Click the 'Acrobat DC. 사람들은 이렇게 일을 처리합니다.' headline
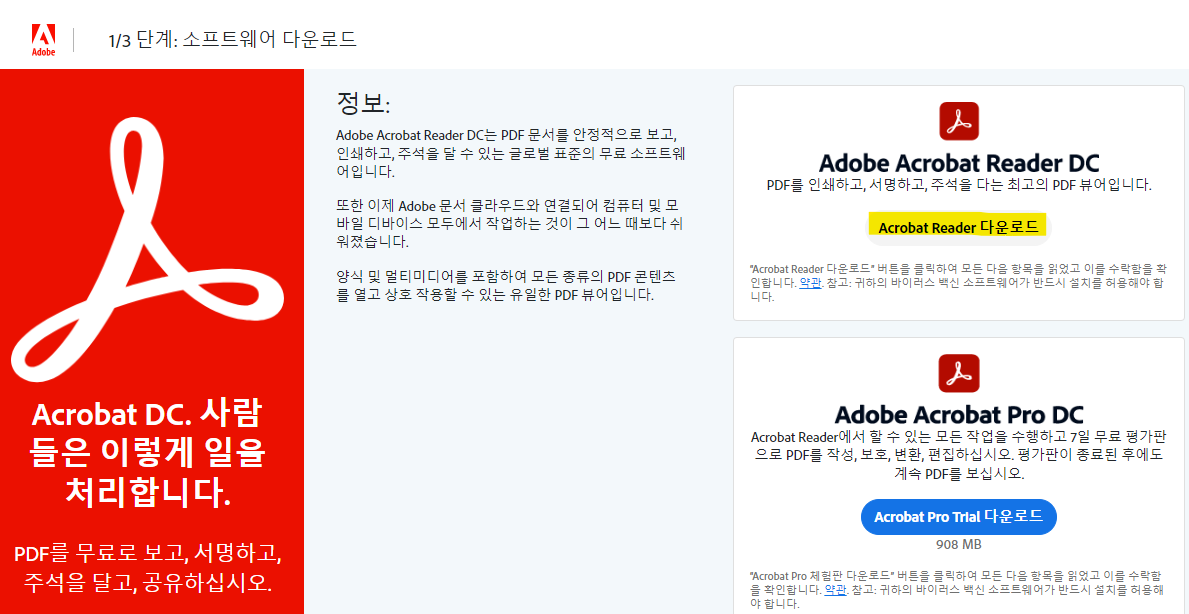This screenshot has height=614, width=1189. 149,453
